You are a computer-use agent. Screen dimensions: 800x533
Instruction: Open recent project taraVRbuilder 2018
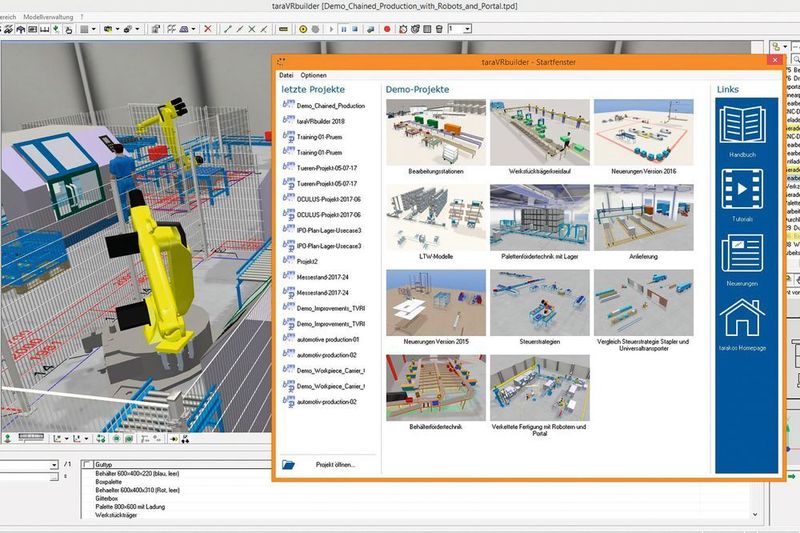(x=320, y=121)
